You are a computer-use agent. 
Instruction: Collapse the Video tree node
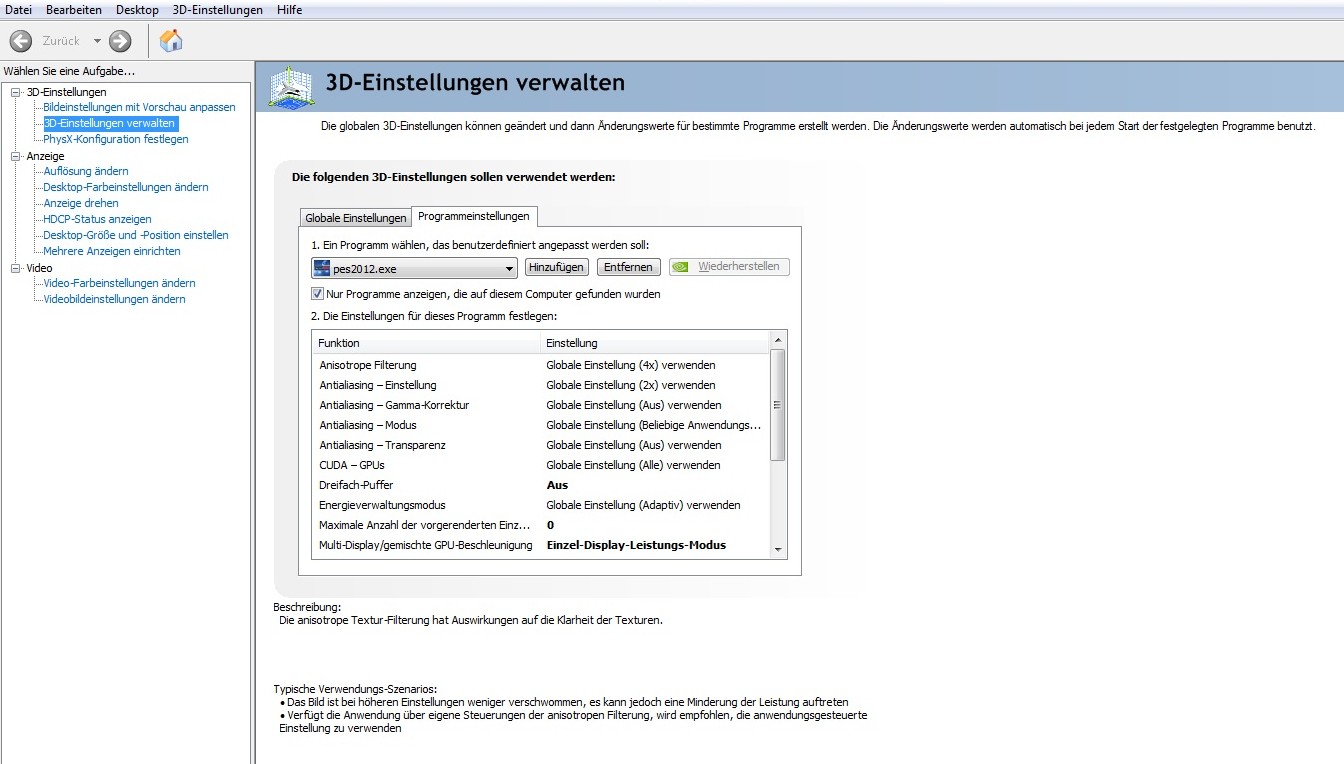tap(15, 268)
